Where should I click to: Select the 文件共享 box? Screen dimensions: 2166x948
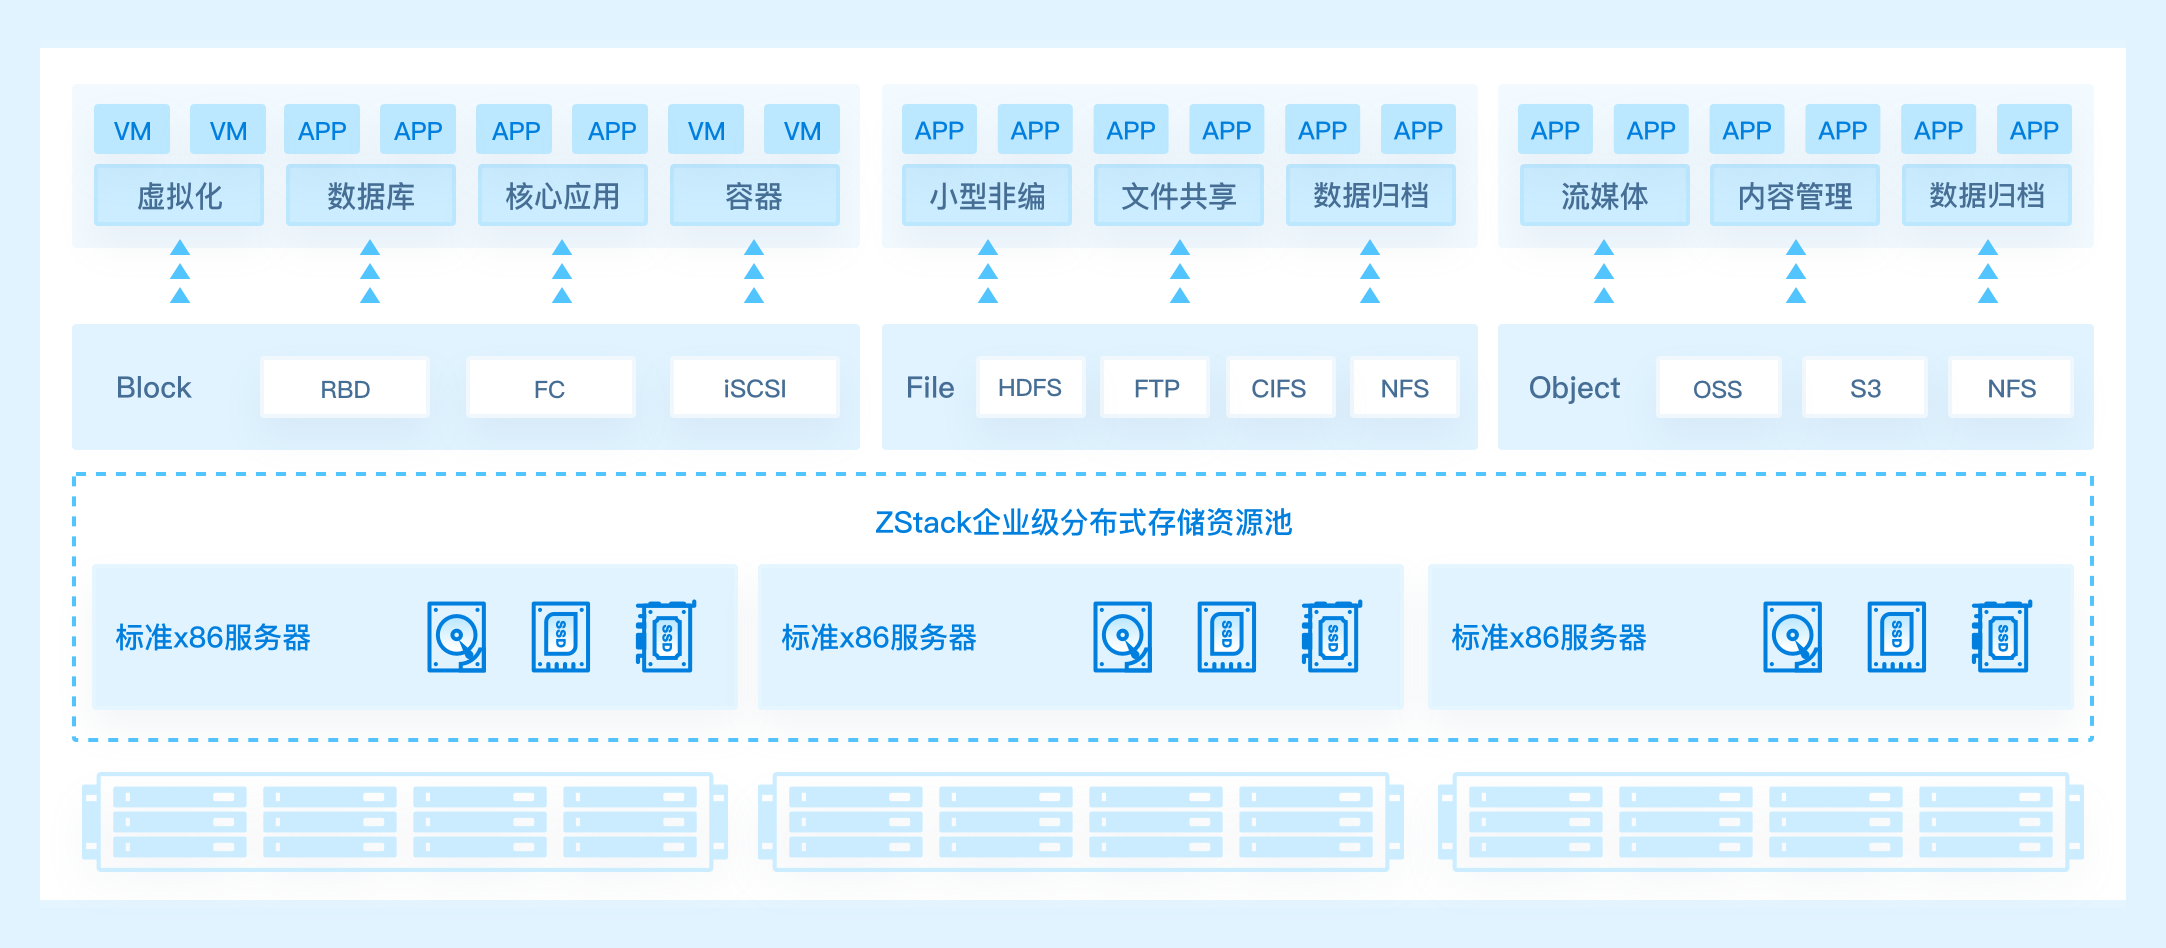pyautogui.click(x=1179, y=195)
